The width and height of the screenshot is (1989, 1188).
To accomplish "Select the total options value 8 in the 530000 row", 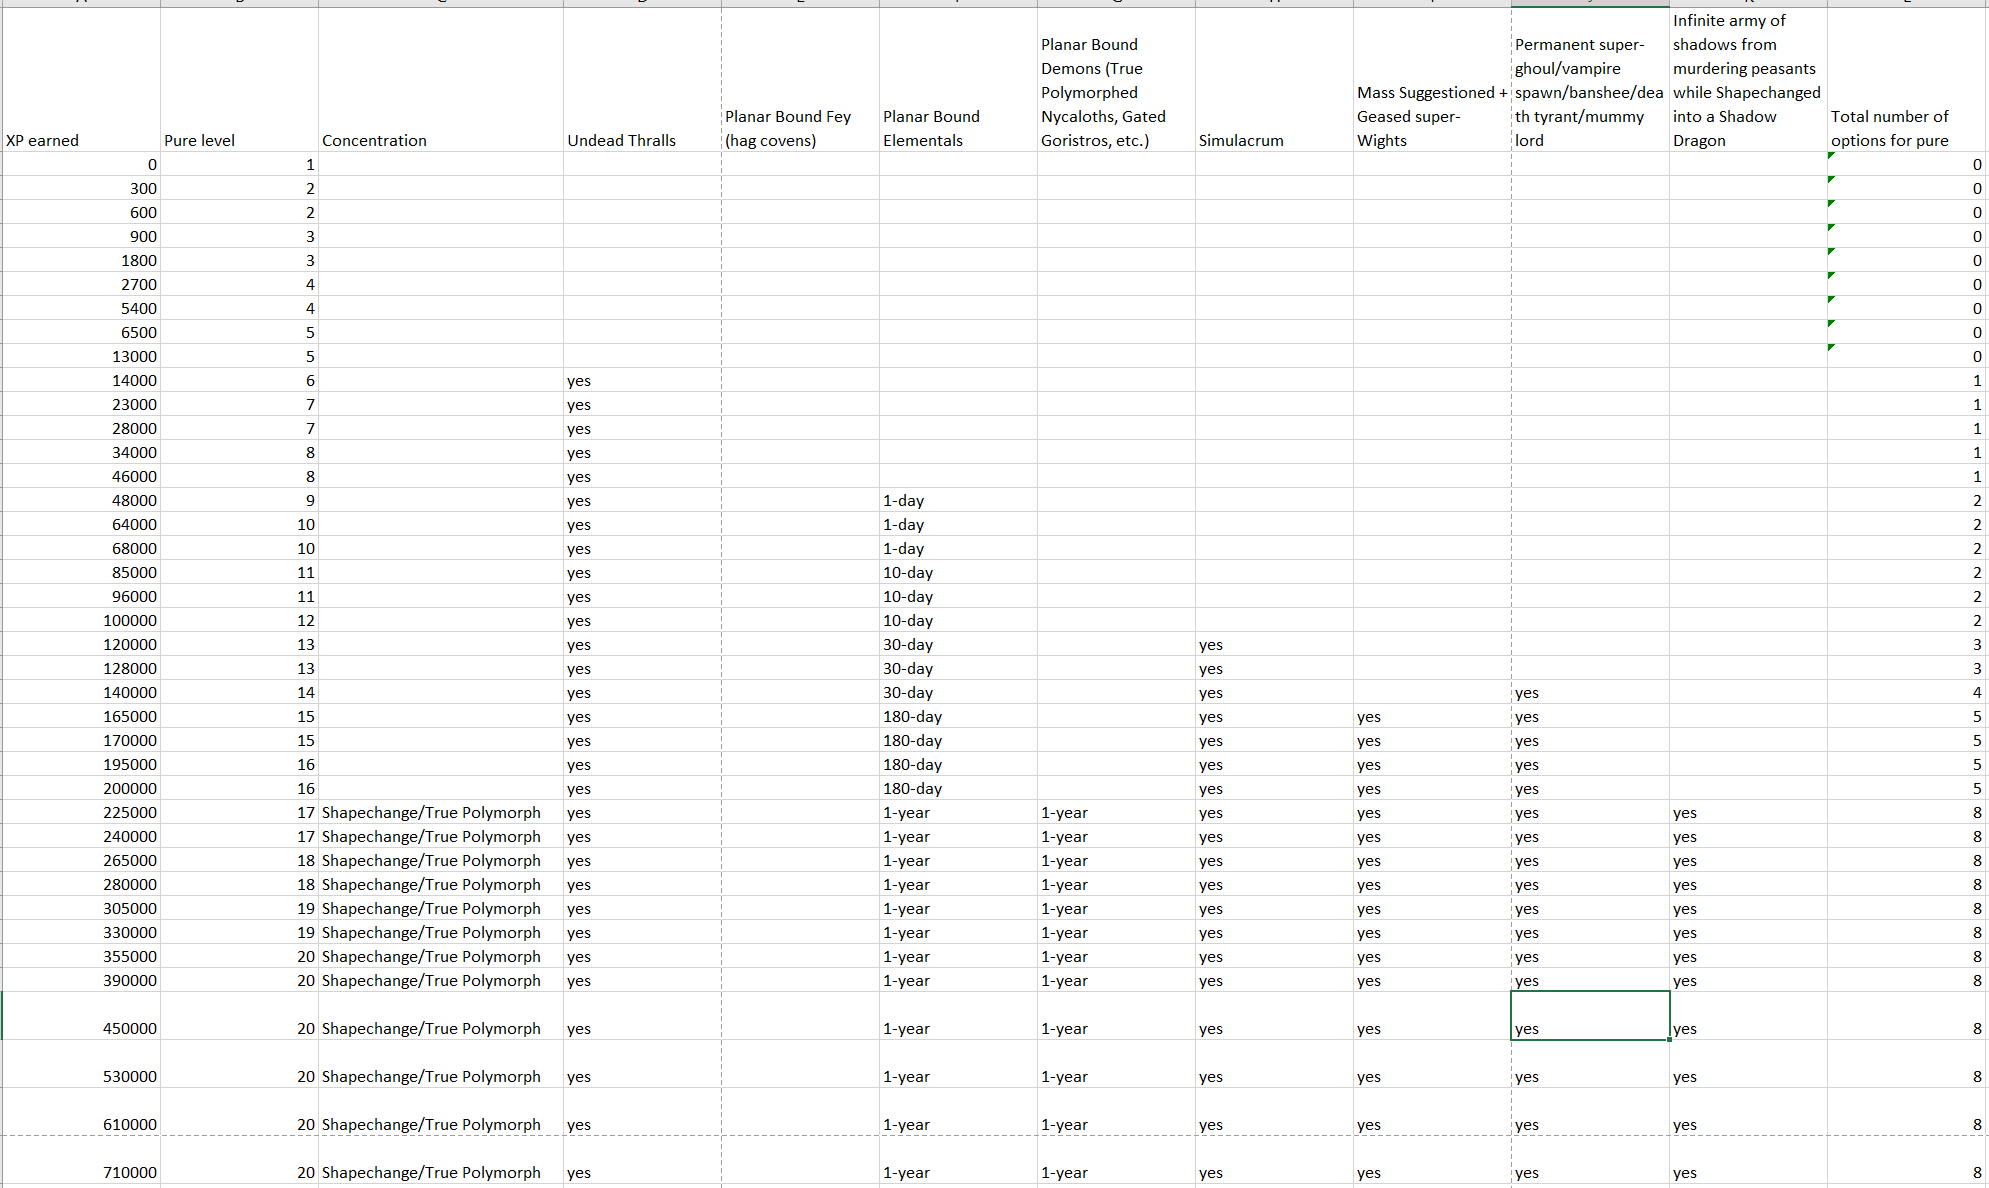I will tap(1906, 1064).
